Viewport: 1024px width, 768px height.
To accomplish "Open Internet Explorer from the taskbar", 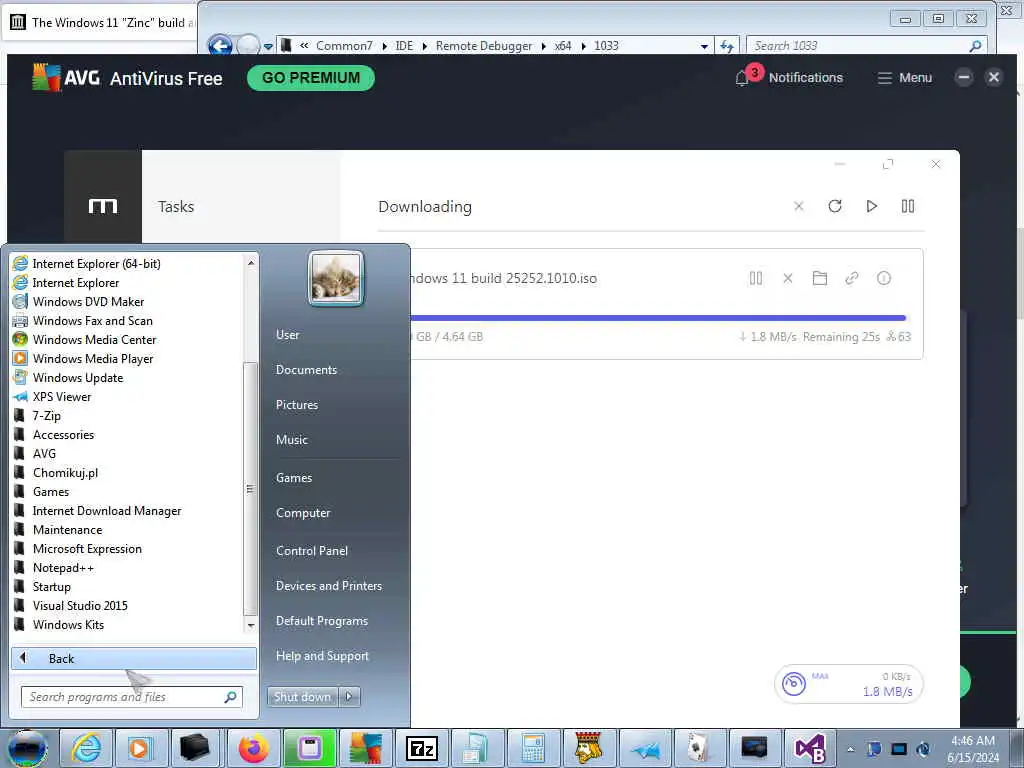I will [x=86, y=748].
